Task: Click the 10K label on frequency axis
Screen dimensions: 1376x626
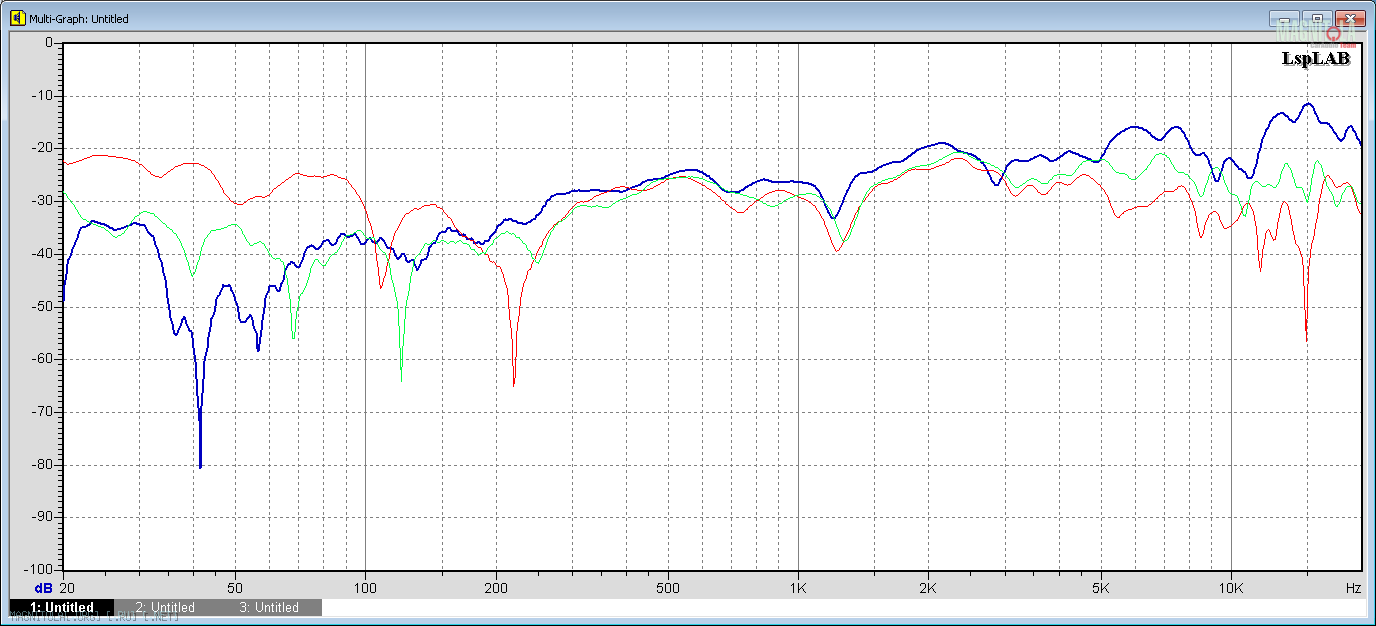Action: tap(1230, 587)
